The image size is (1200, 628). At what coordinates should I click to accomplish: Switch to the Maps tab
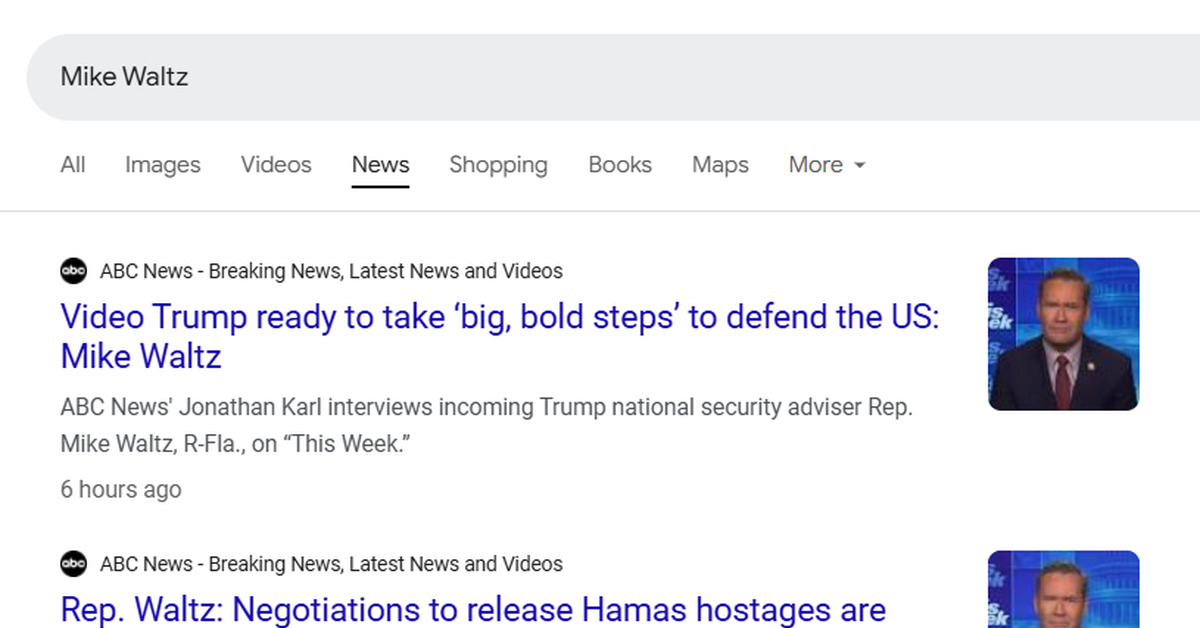click(x=720, y=165)
